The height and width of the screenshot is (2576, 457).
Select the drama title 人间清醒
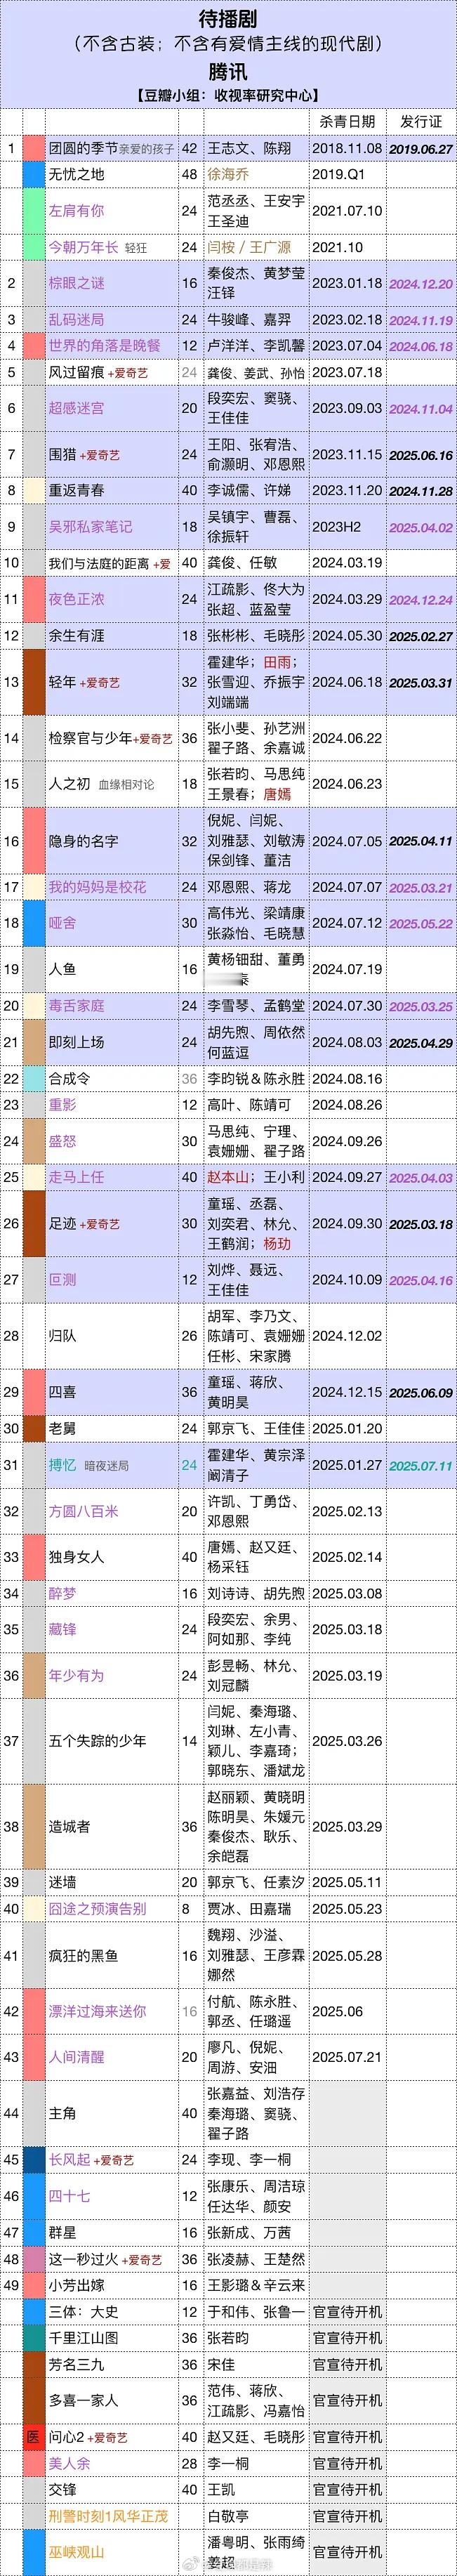(x=76, y=2057)
